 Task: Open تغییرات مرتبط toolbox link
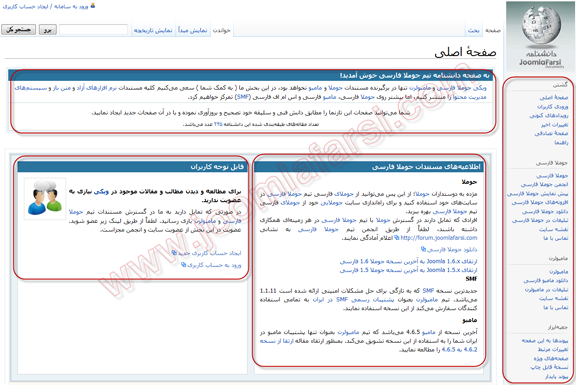[x=553, y=349]
